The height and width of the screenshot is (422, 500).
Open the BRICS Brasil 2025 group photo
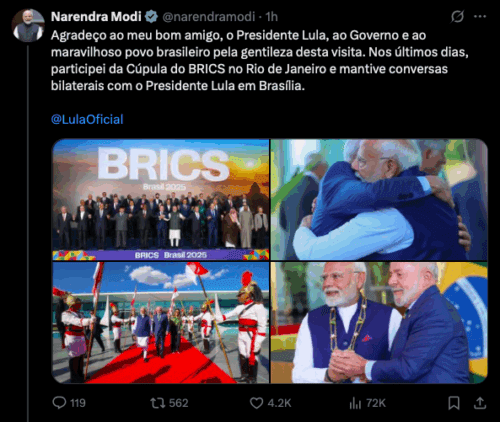point(161,200)
